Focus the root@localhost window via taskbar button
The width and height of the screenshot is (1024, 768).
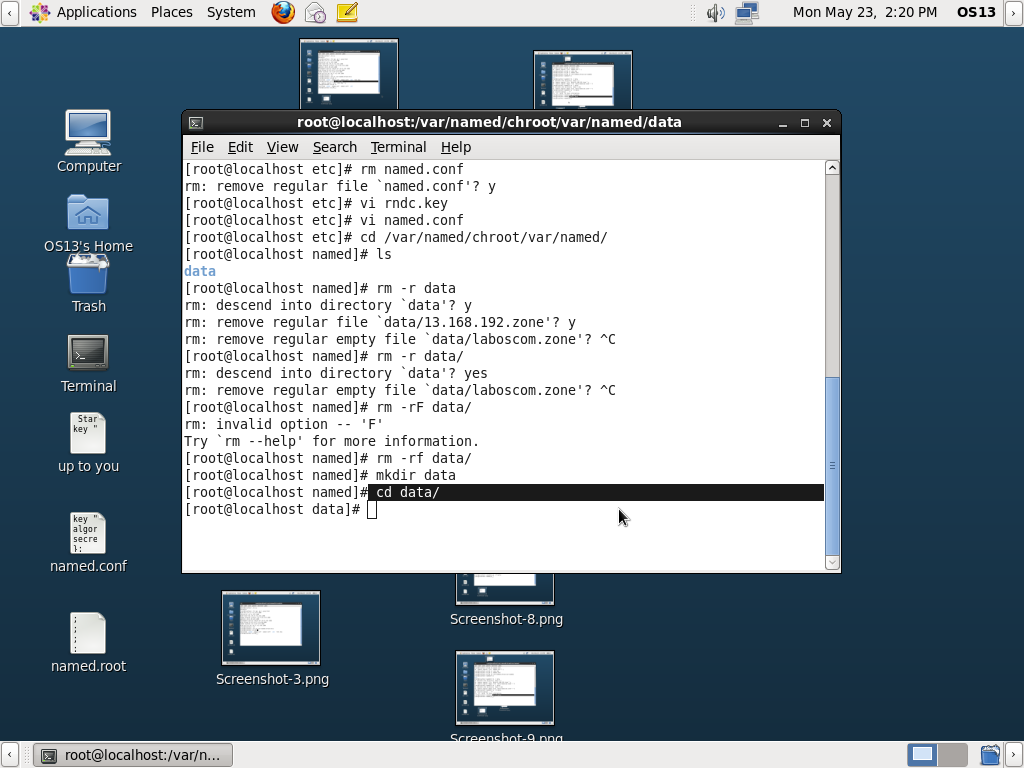click(133, 755)
